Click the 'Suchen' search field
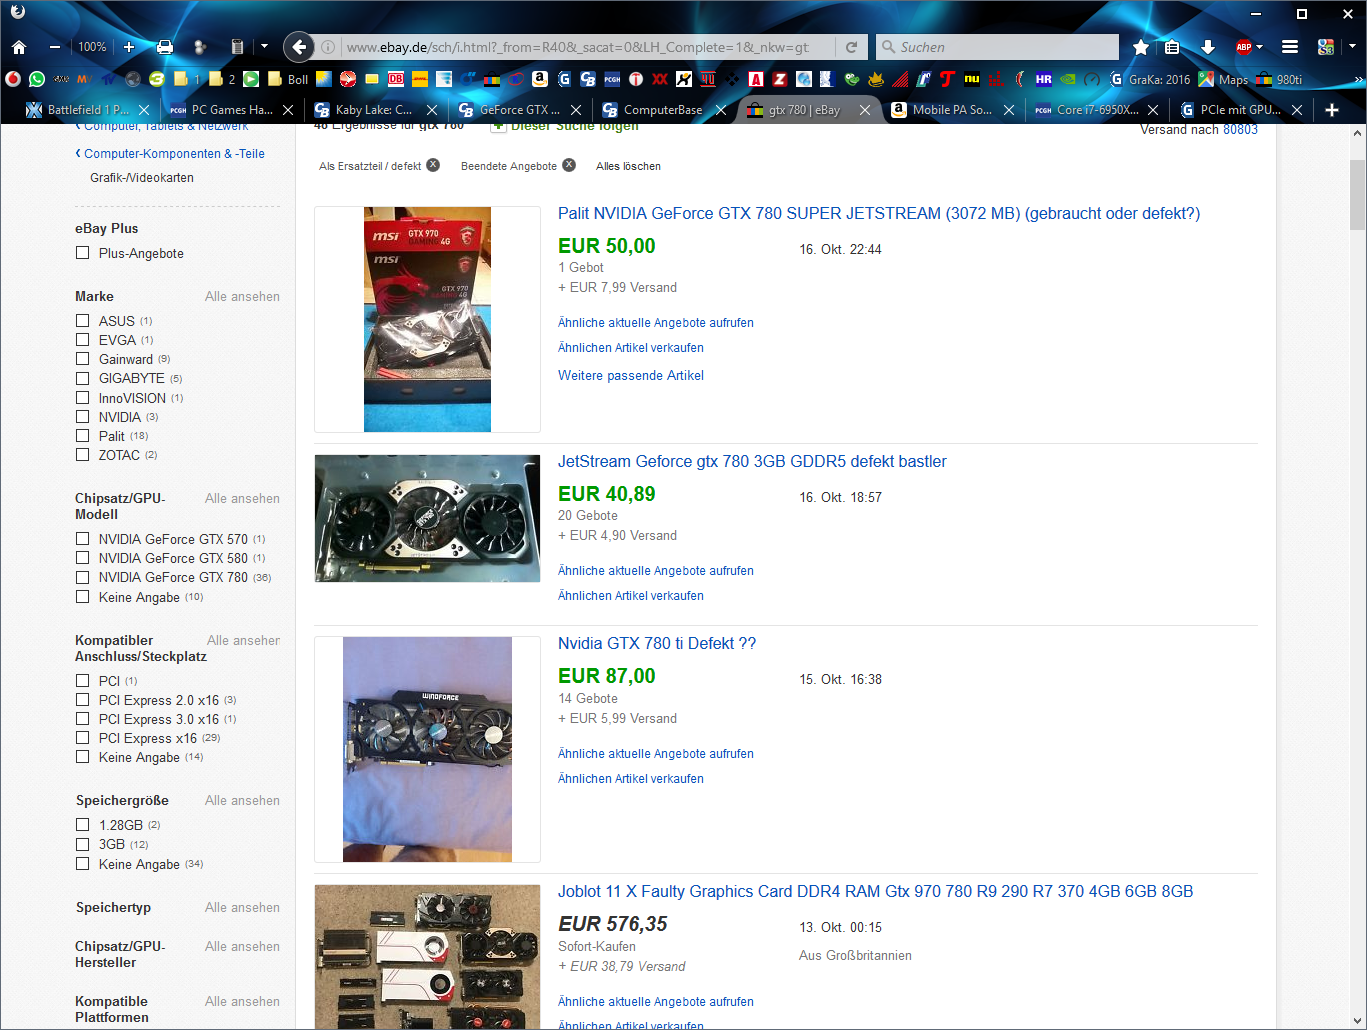 [x=997, y=47]
